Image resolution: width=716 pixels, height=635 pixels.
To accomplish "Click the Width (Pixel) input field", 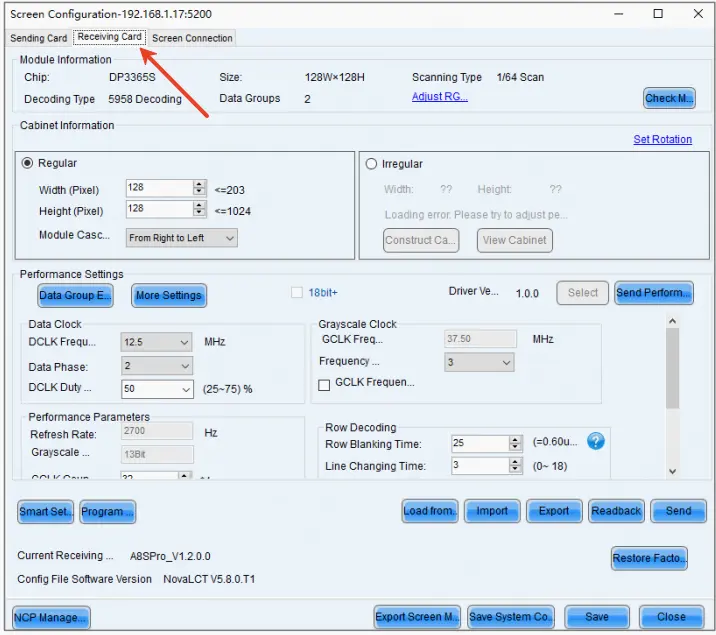I will [x=158, y=188].
